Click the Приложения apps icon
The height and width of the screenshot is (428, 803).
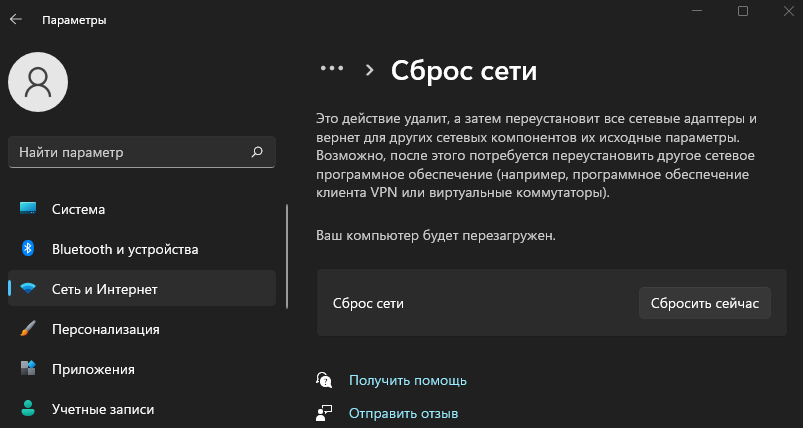point(28,369)
